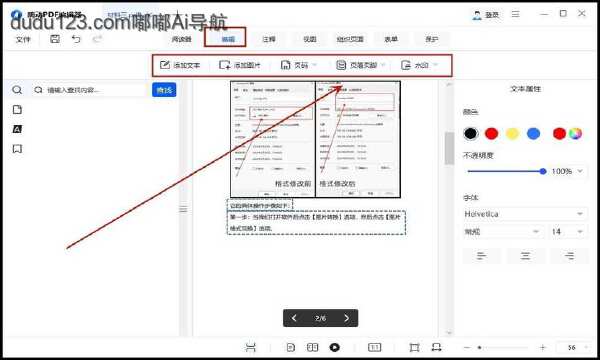
Task: Open the 文件 menu
Action: tap(23, 39)
